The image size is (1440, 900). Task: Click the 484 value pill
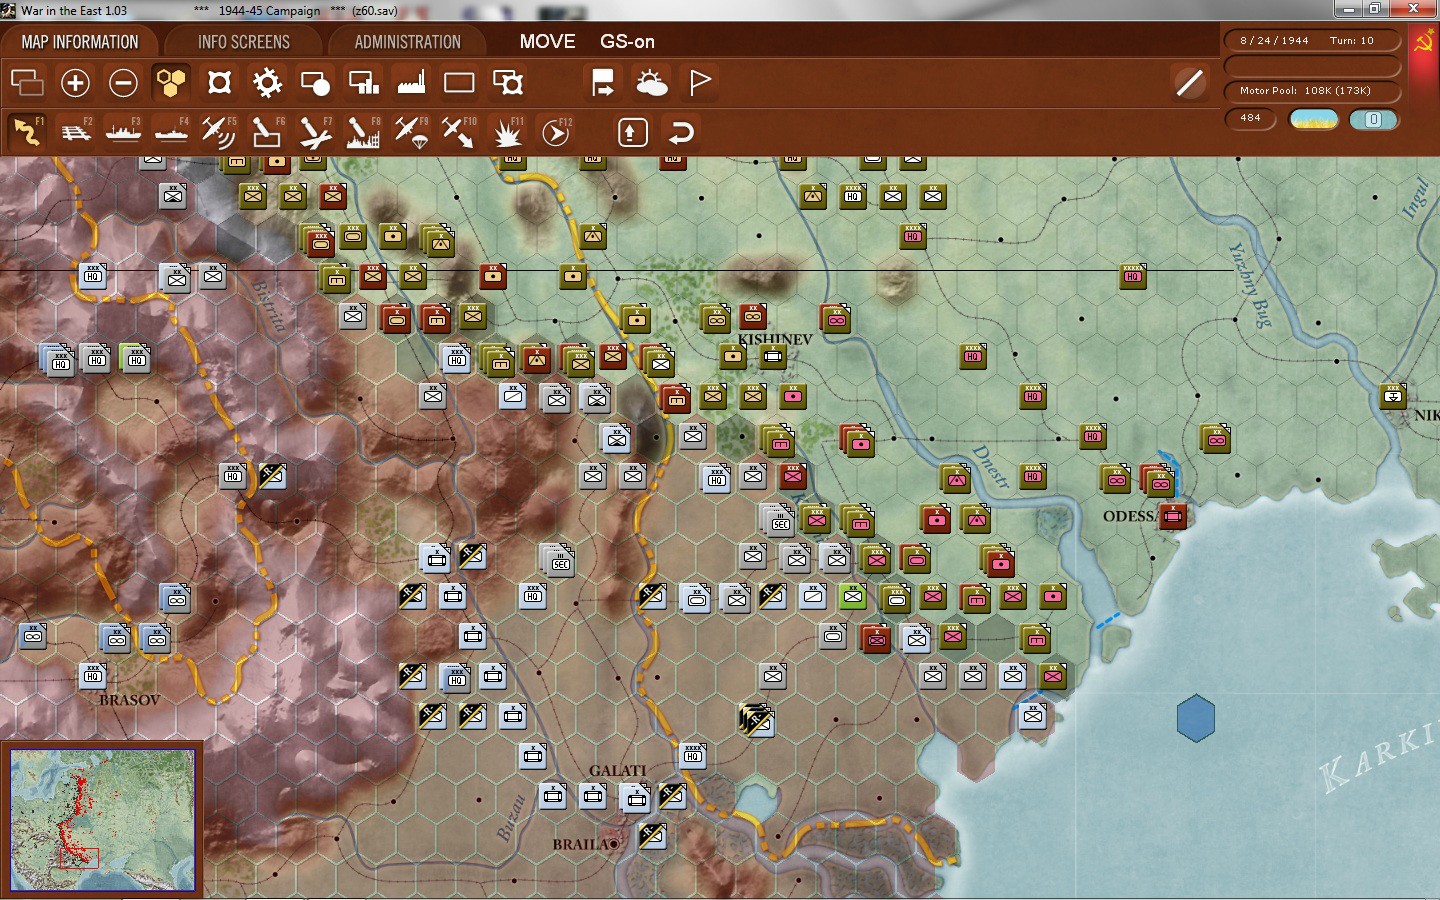pos(1251,118)
